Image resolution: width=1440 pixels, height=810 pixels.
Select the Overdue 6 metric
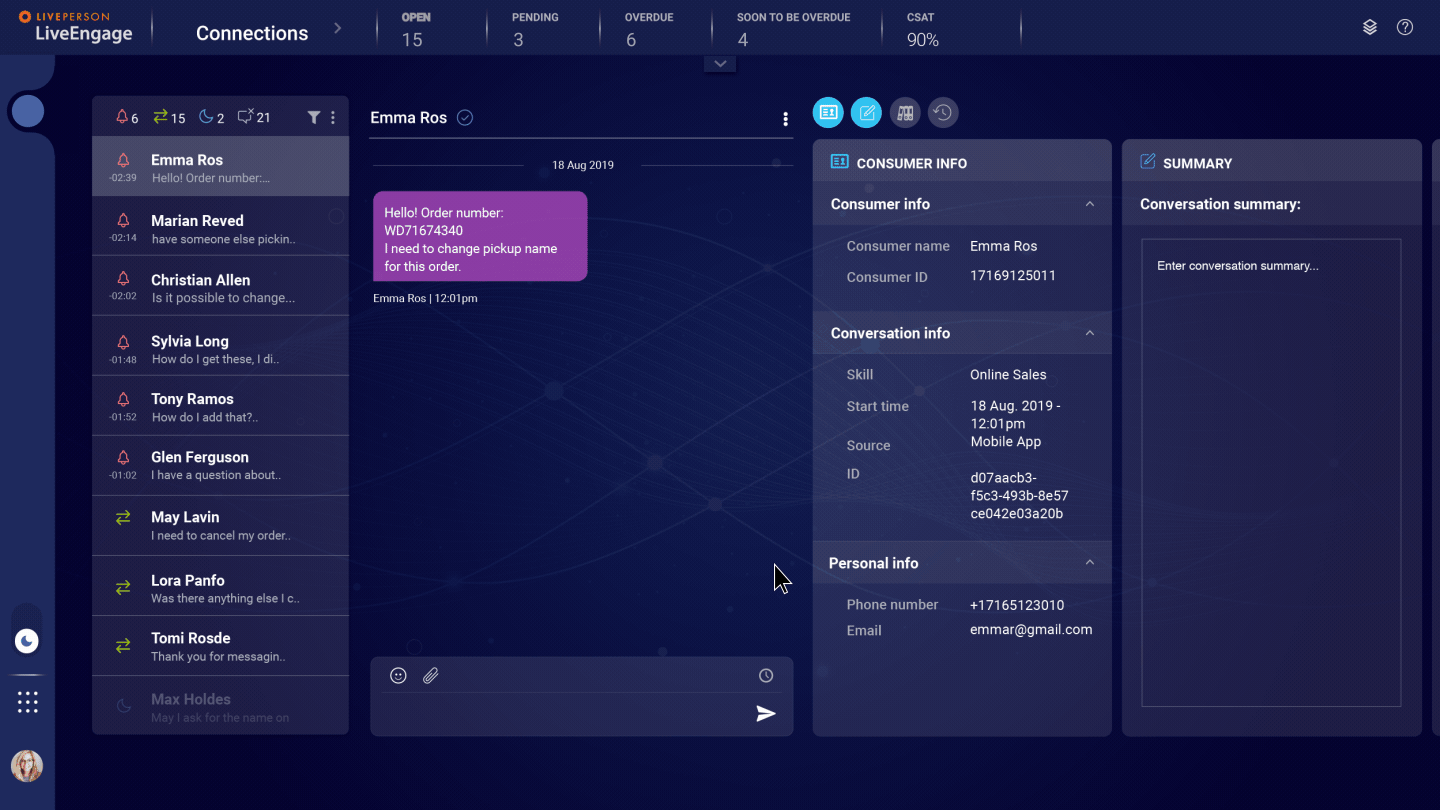click(x=649, y=30)
